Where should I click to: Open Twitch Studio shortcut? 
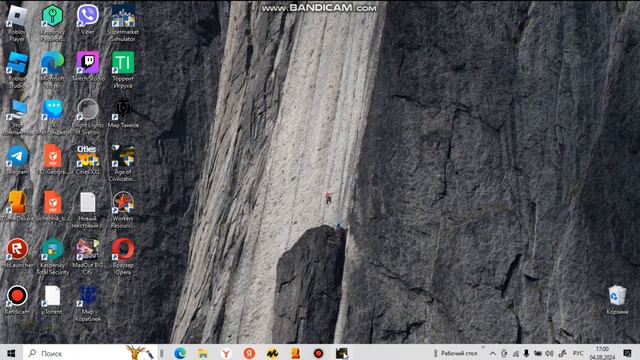pyautogui.click(x=87, y=67)
